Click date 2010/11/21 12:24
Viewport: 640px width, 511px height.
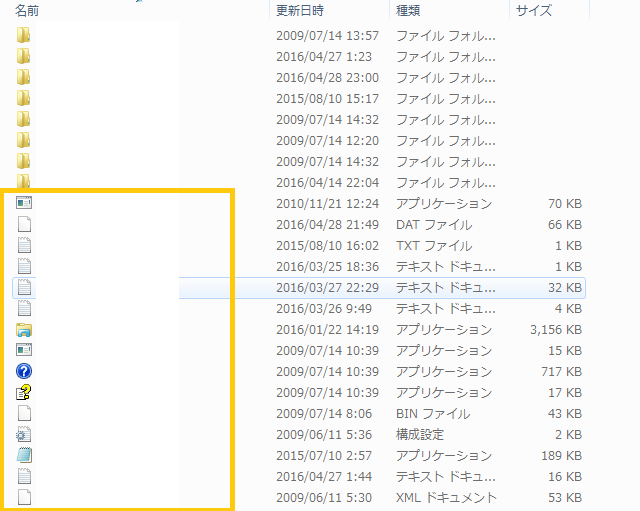tap(327, 204)
